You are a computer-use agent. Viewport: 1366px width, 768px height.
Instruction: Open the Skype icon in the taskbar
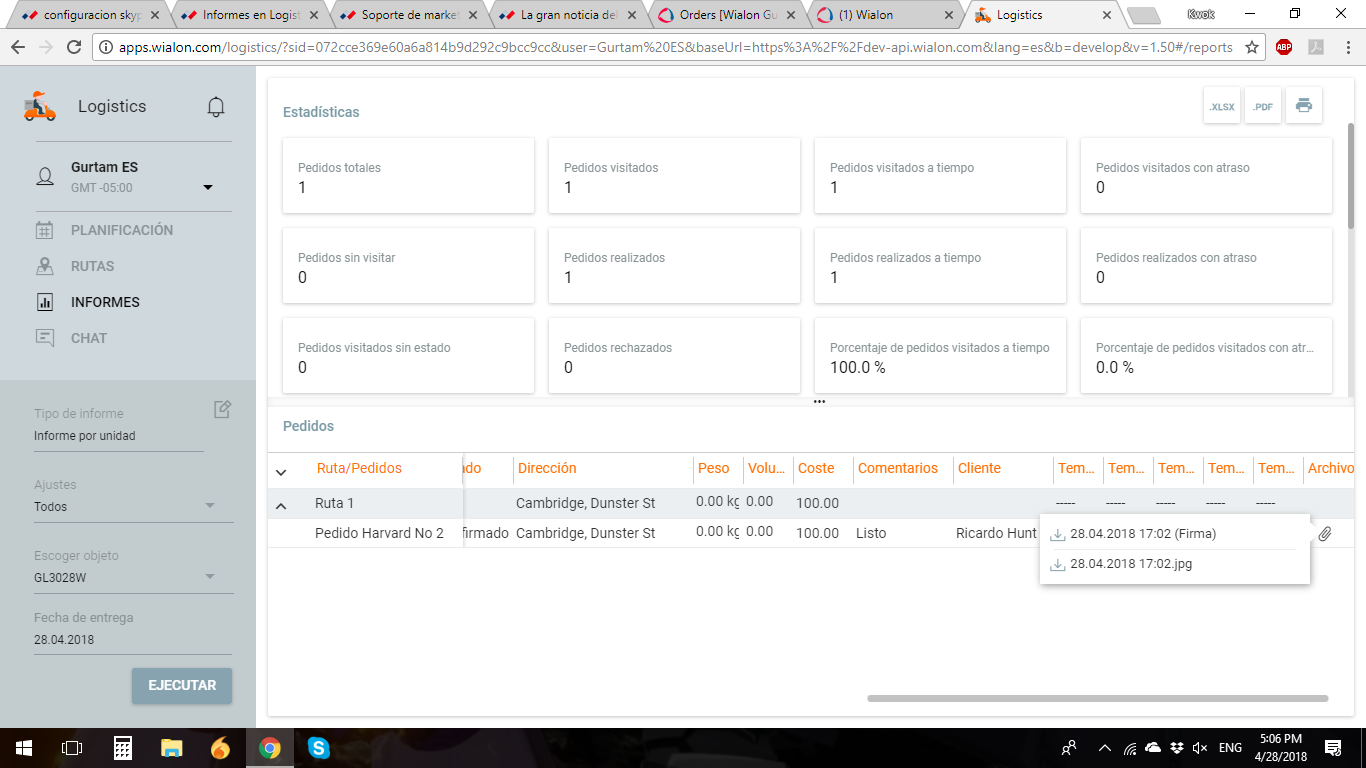point(319,747)
